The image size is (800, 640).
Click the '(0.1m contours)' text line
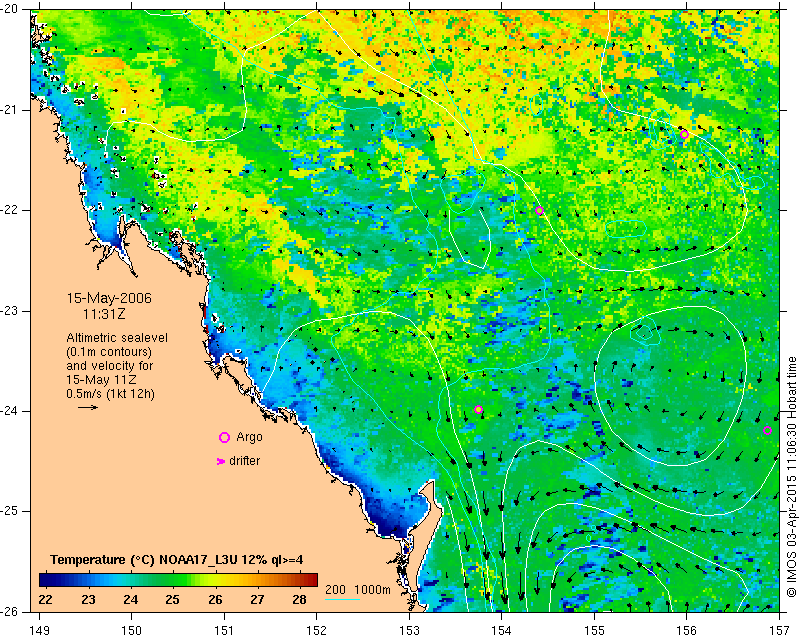[x=109, y=352]
